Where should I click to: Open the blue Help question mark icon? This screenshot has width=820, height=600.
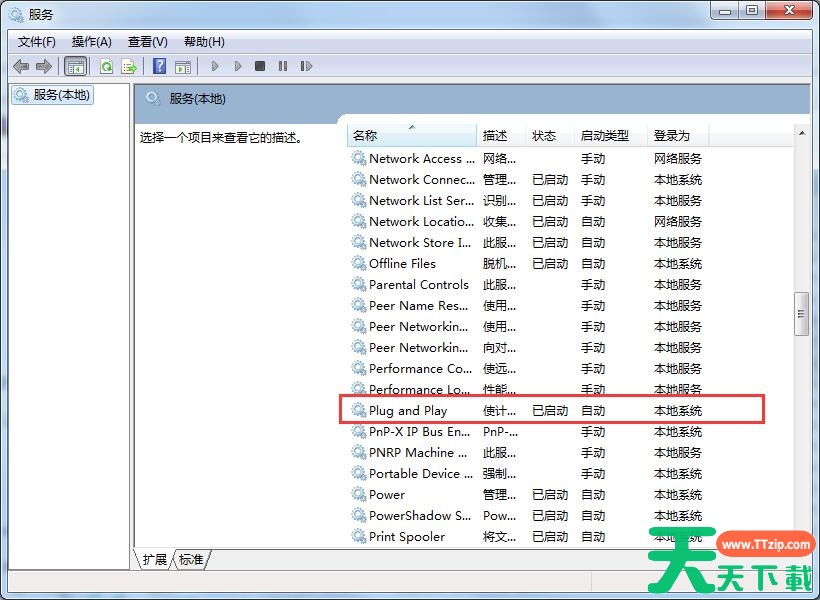coord(160,66)
